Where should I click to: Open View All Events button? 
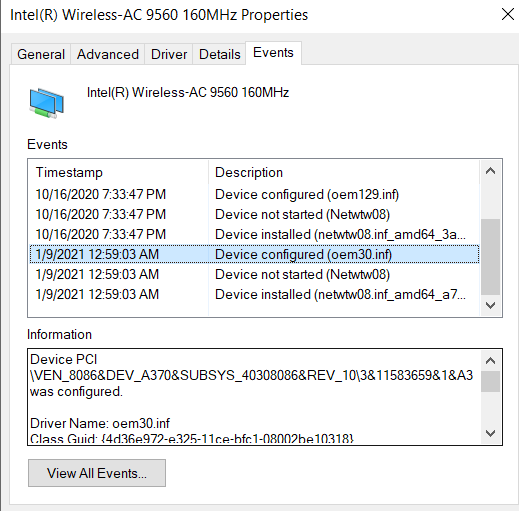point(97,473)
